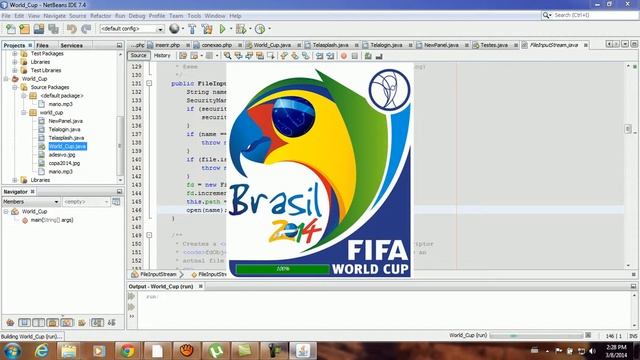This screenshot has width=640, height=360.
Task: Switch to the Services tab
Action: [71, 46]
